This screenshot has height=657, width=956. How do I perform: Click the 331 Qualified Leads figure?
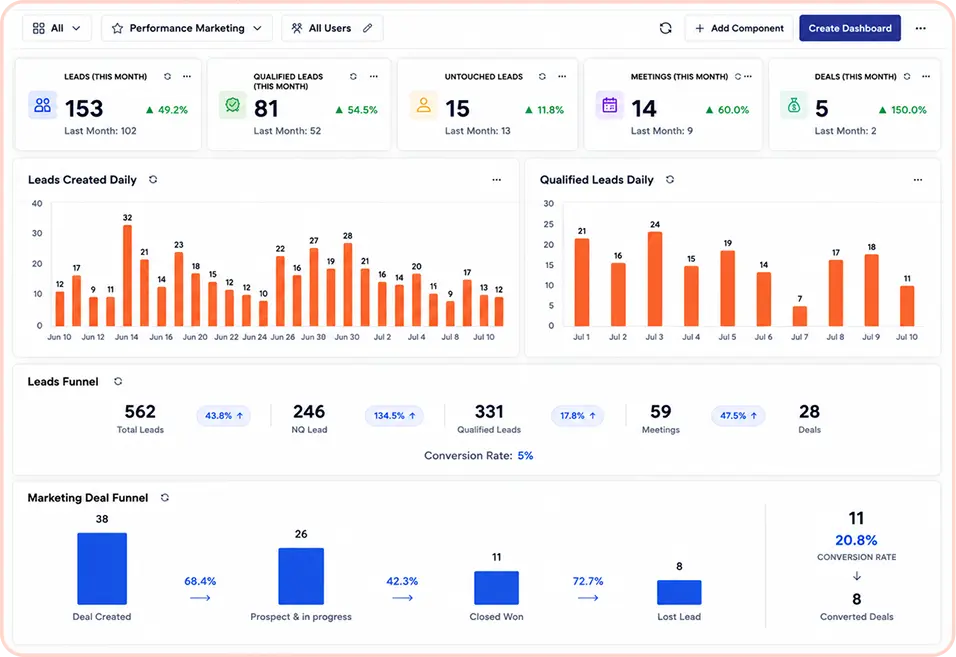coord(489,412)
